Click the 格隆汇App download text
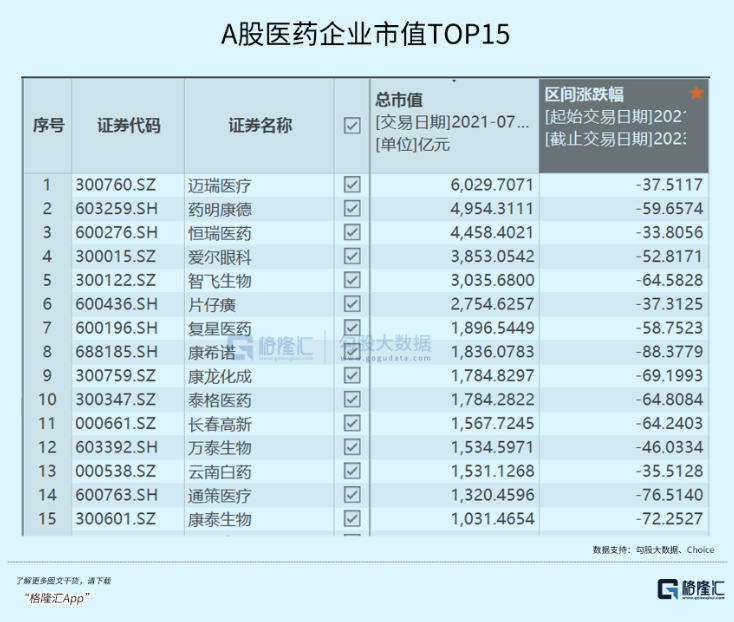The width and height of the screenshot is (734, 622). click(x=56, y=598)
